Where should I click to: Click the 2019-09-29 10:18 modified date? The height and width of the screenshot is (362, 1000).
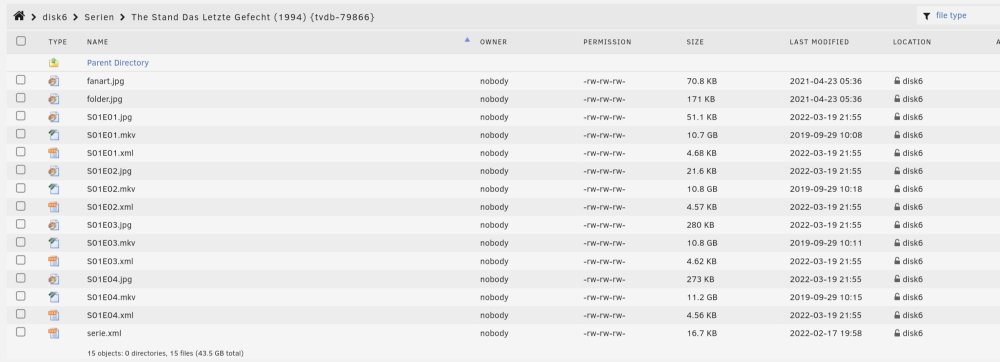[x=825, y=189]
